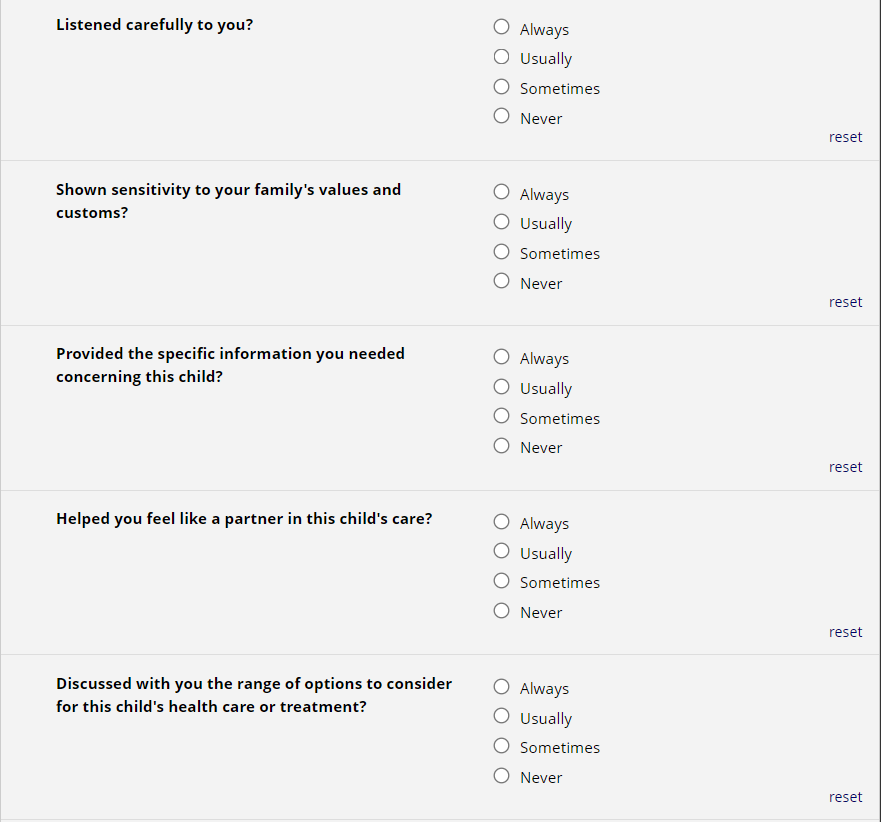
Task: Select Always for feeling like a partner
Action: point(502,522)
